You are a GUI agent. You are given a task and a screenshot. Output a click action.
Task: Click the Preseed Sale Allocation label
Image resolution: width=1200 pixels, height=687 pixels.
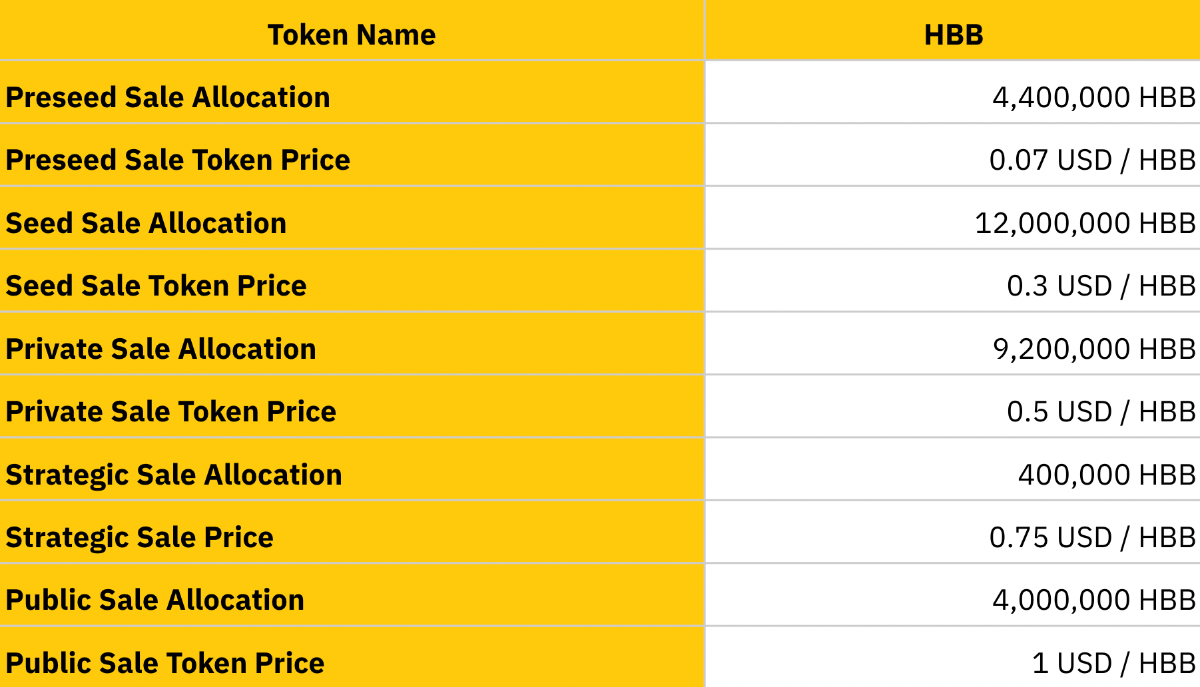coord(168,97)
